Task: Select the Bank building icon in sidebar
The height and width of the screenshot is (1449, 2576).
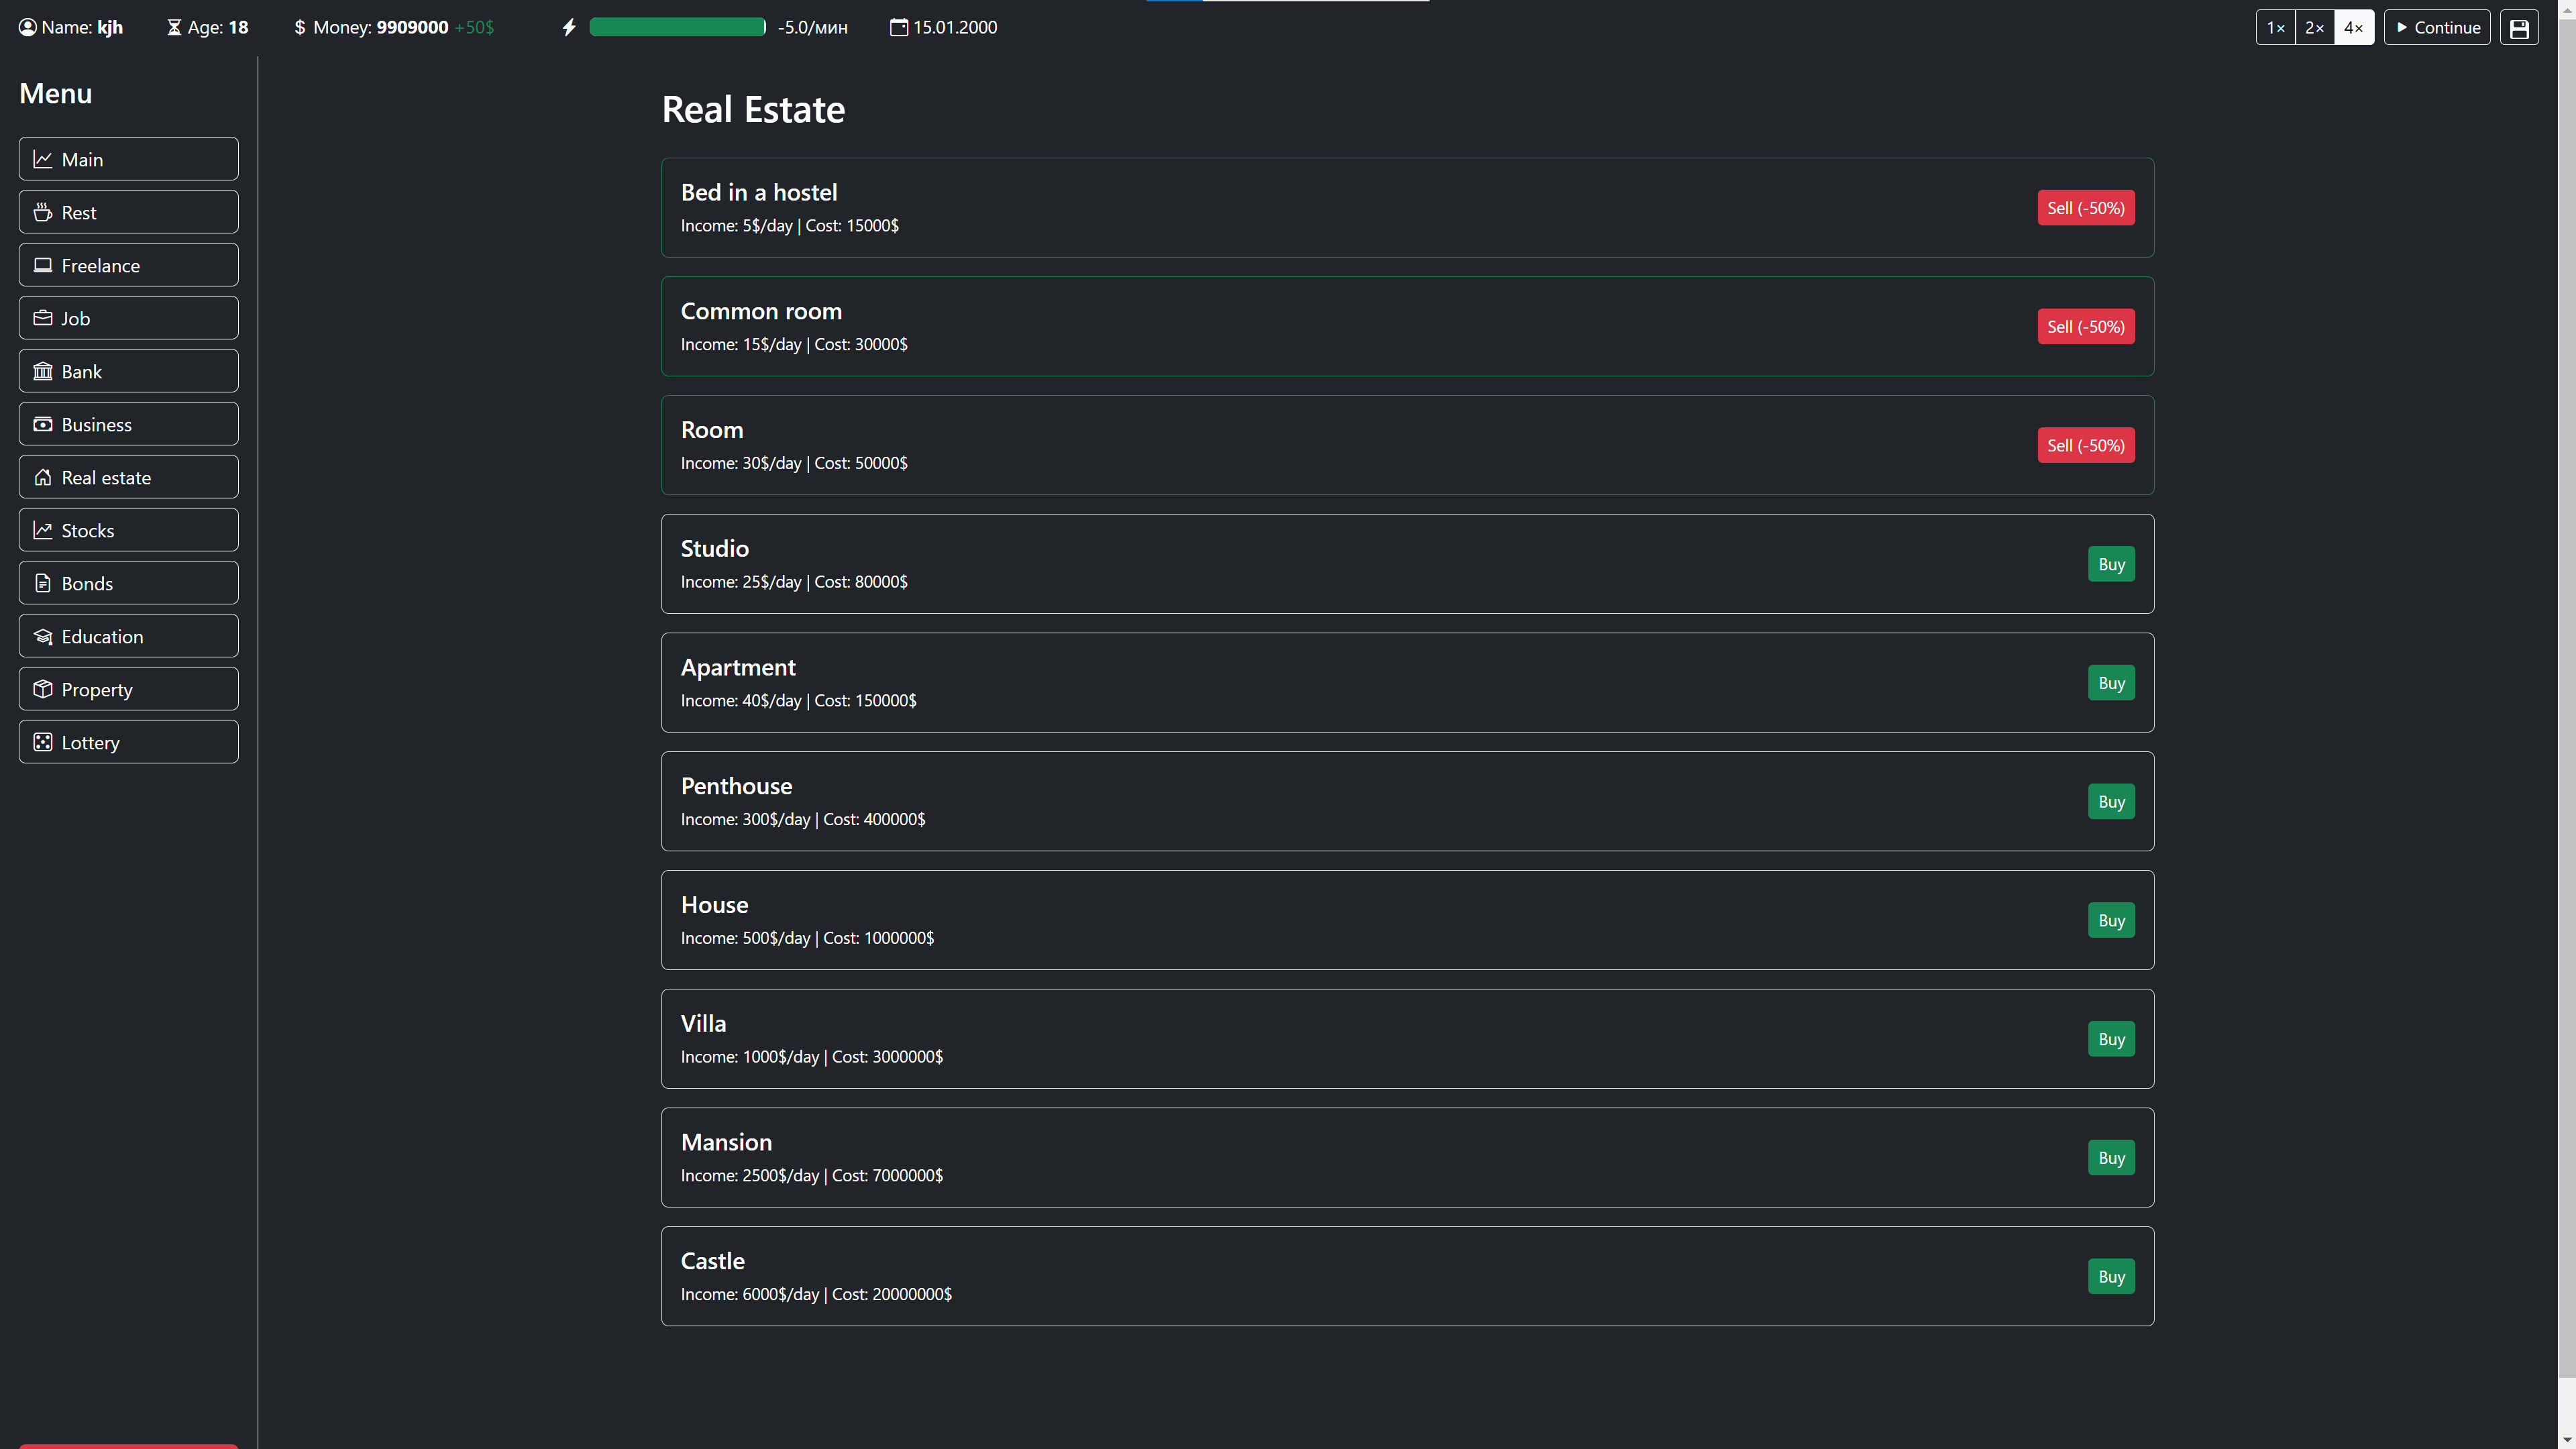Action: click(43, 370)
